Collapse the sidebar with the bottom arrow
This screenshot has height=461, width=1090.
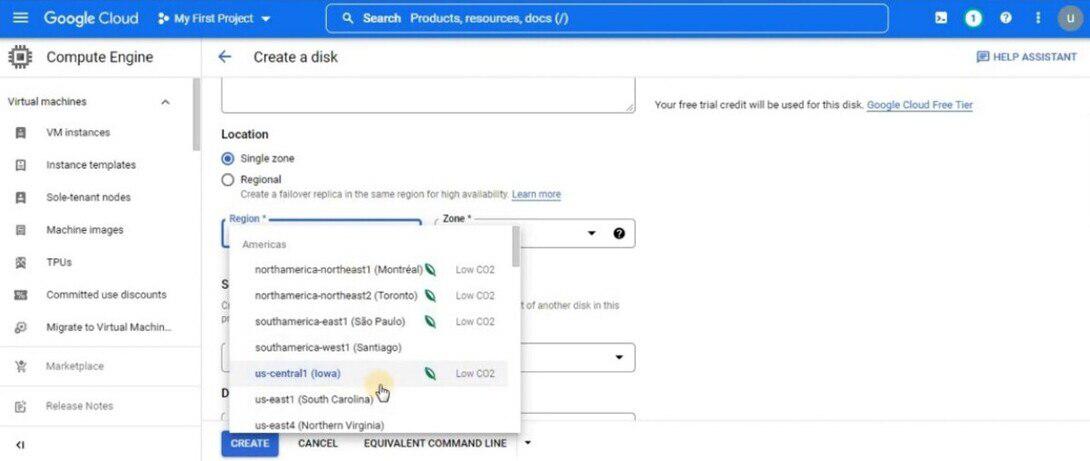tap(20, 445)
